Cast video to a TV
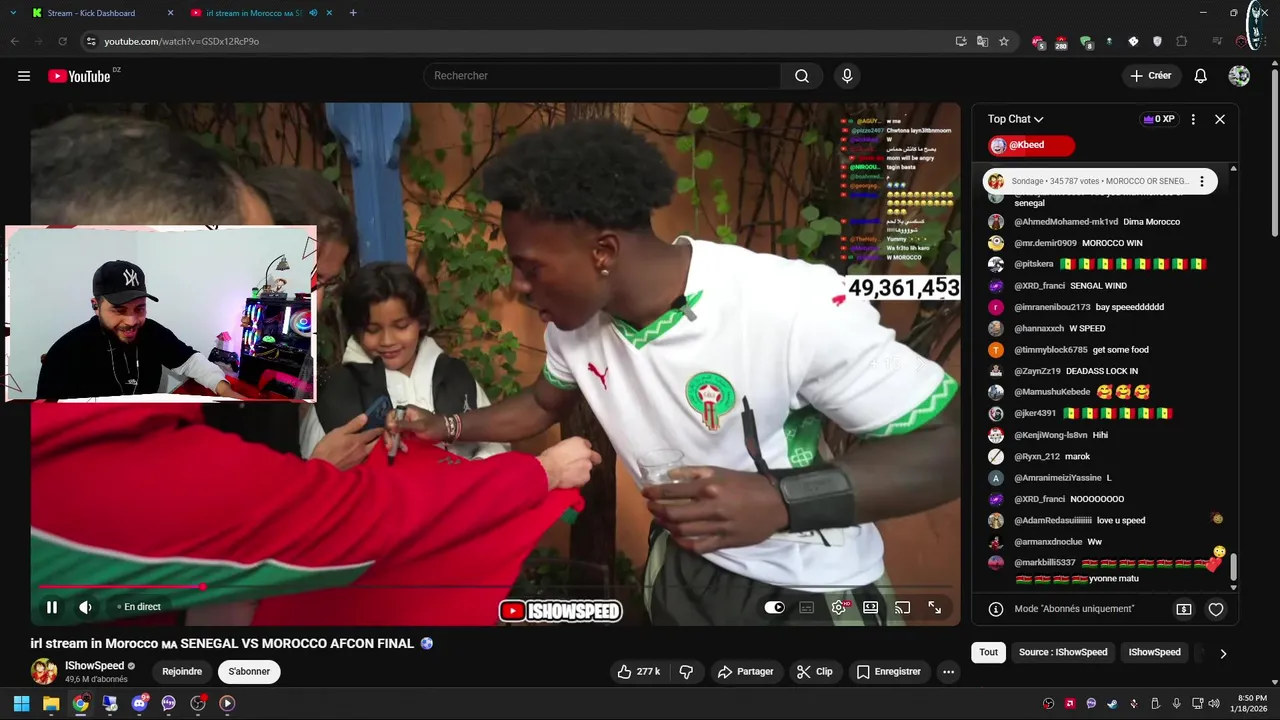1280x720 pixels. coord(903,607)
